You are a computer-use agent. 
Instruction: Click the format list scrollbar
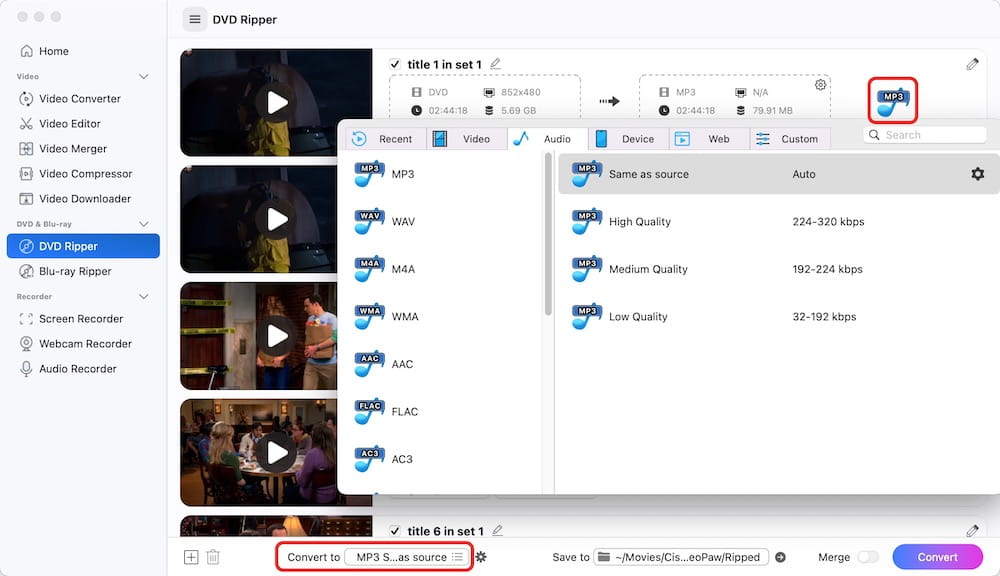[548, 233]
